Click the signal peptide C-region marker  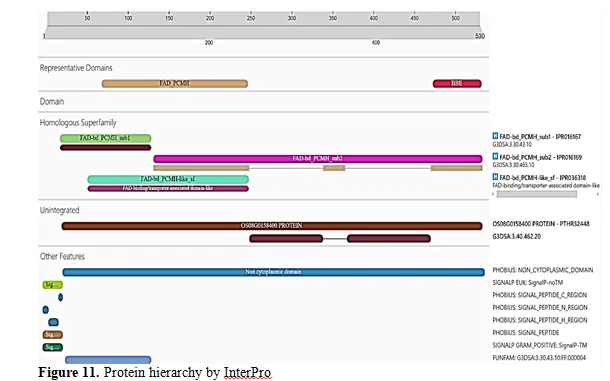[x=60, y=297]
